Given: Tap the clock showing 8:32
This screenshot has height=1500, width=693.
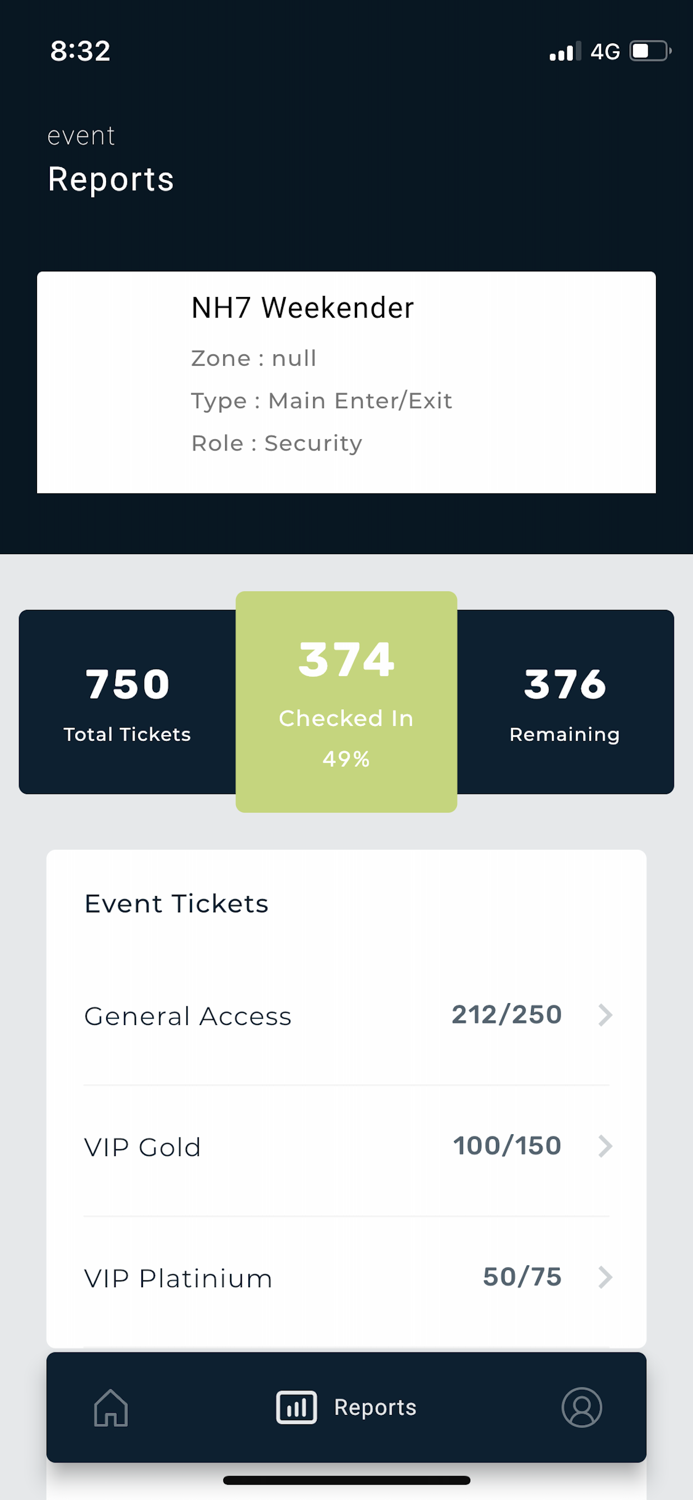Looking at the screenshot, I should point(80,50).
